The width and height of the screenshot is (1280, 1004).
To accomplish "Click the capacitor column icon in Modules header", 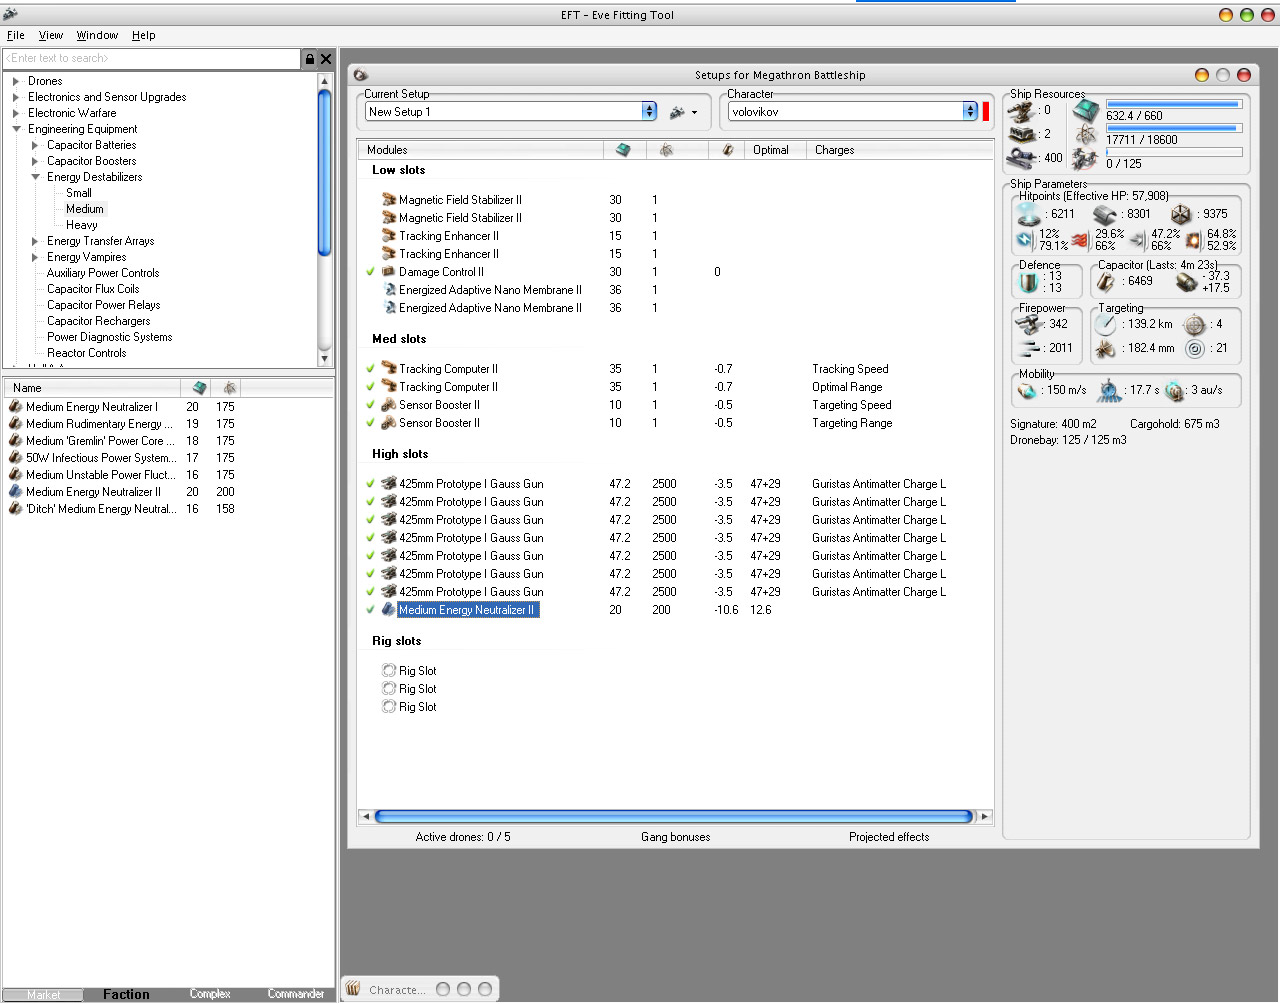I will point(727,150).
